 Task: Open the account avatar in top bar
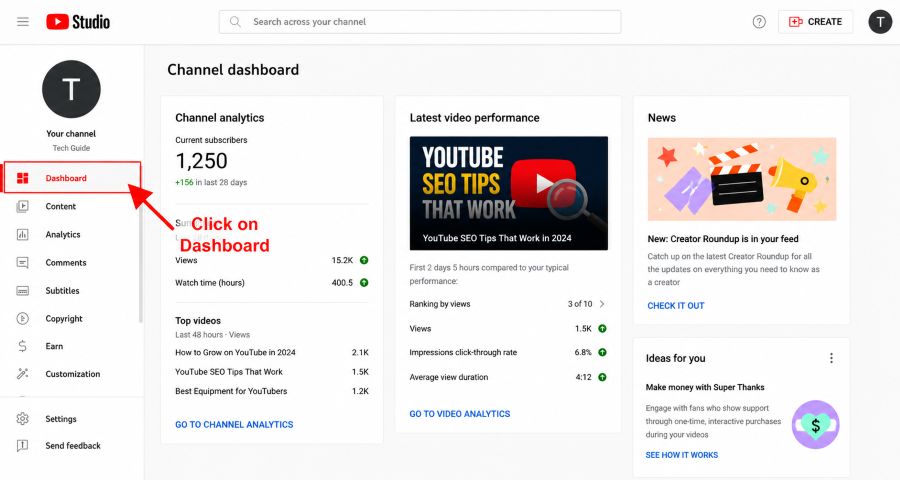pos(879,22)
